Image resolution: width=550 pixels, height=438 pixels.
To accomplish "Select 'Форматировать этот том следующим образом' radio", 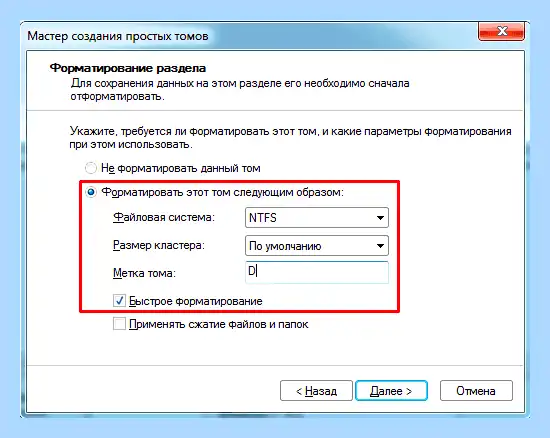I will pos(91,192).
